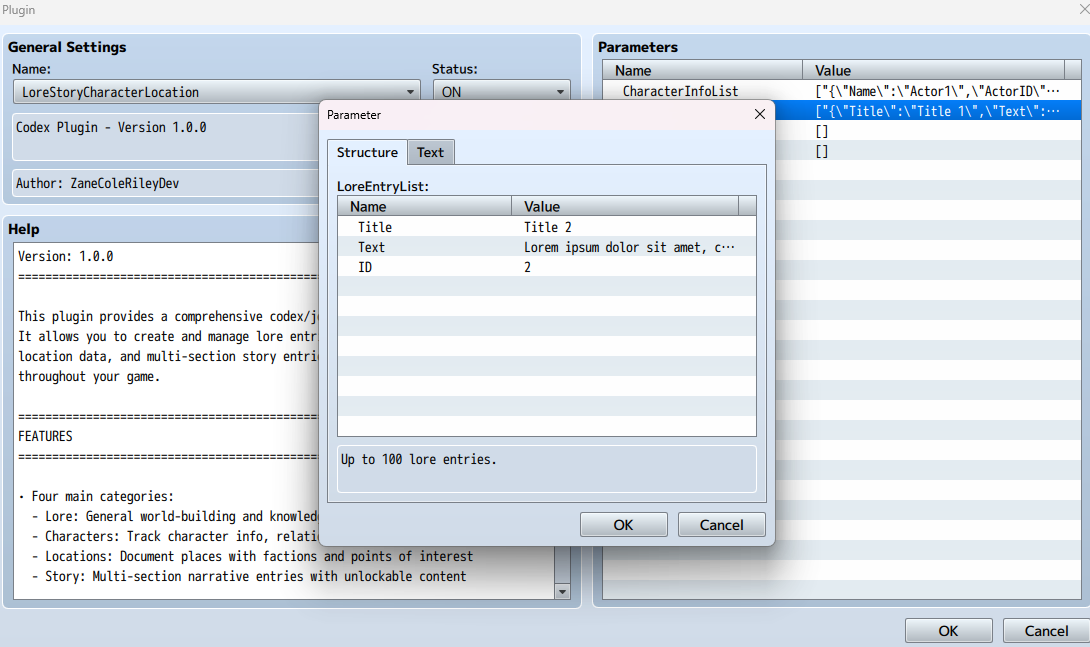Image resolution: width=1090 pixels, height=647 pixels.
Task: Select the CharacterInfoList parameter row
Action: pos(841,91)
